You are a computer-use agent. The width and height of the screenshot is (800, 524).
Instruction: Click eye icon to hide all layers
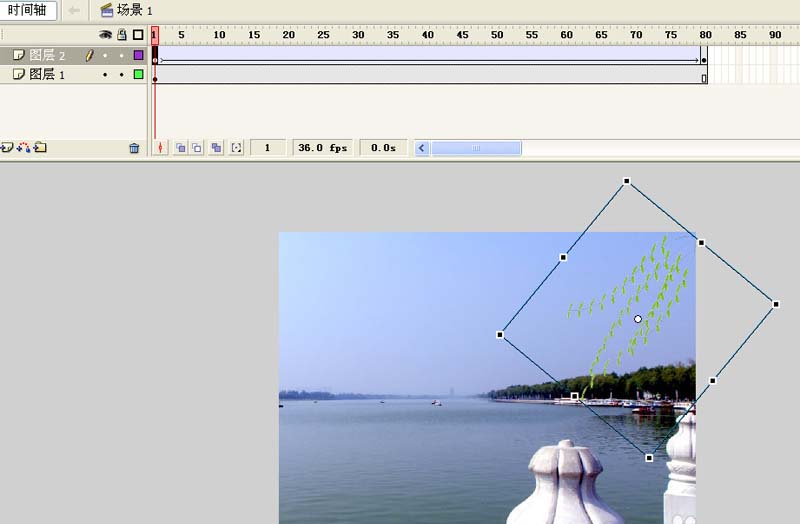(105, 34)
